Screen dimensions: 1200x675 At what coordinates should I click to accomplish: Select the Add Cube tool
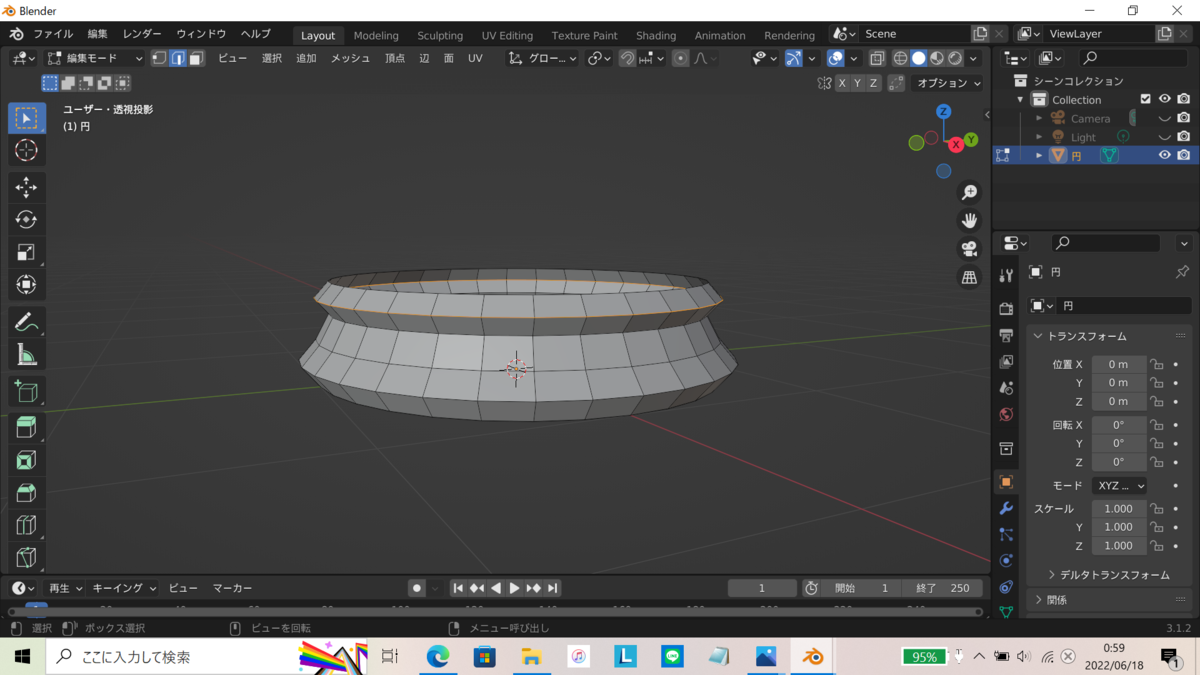27,391
